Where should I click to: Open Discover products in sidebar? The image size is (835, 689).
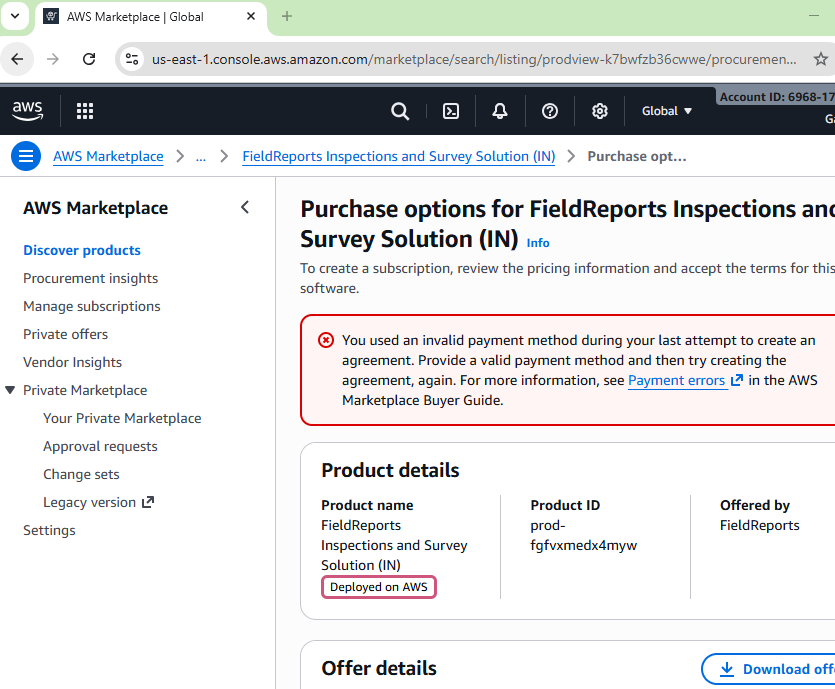[x=82, y=250]
